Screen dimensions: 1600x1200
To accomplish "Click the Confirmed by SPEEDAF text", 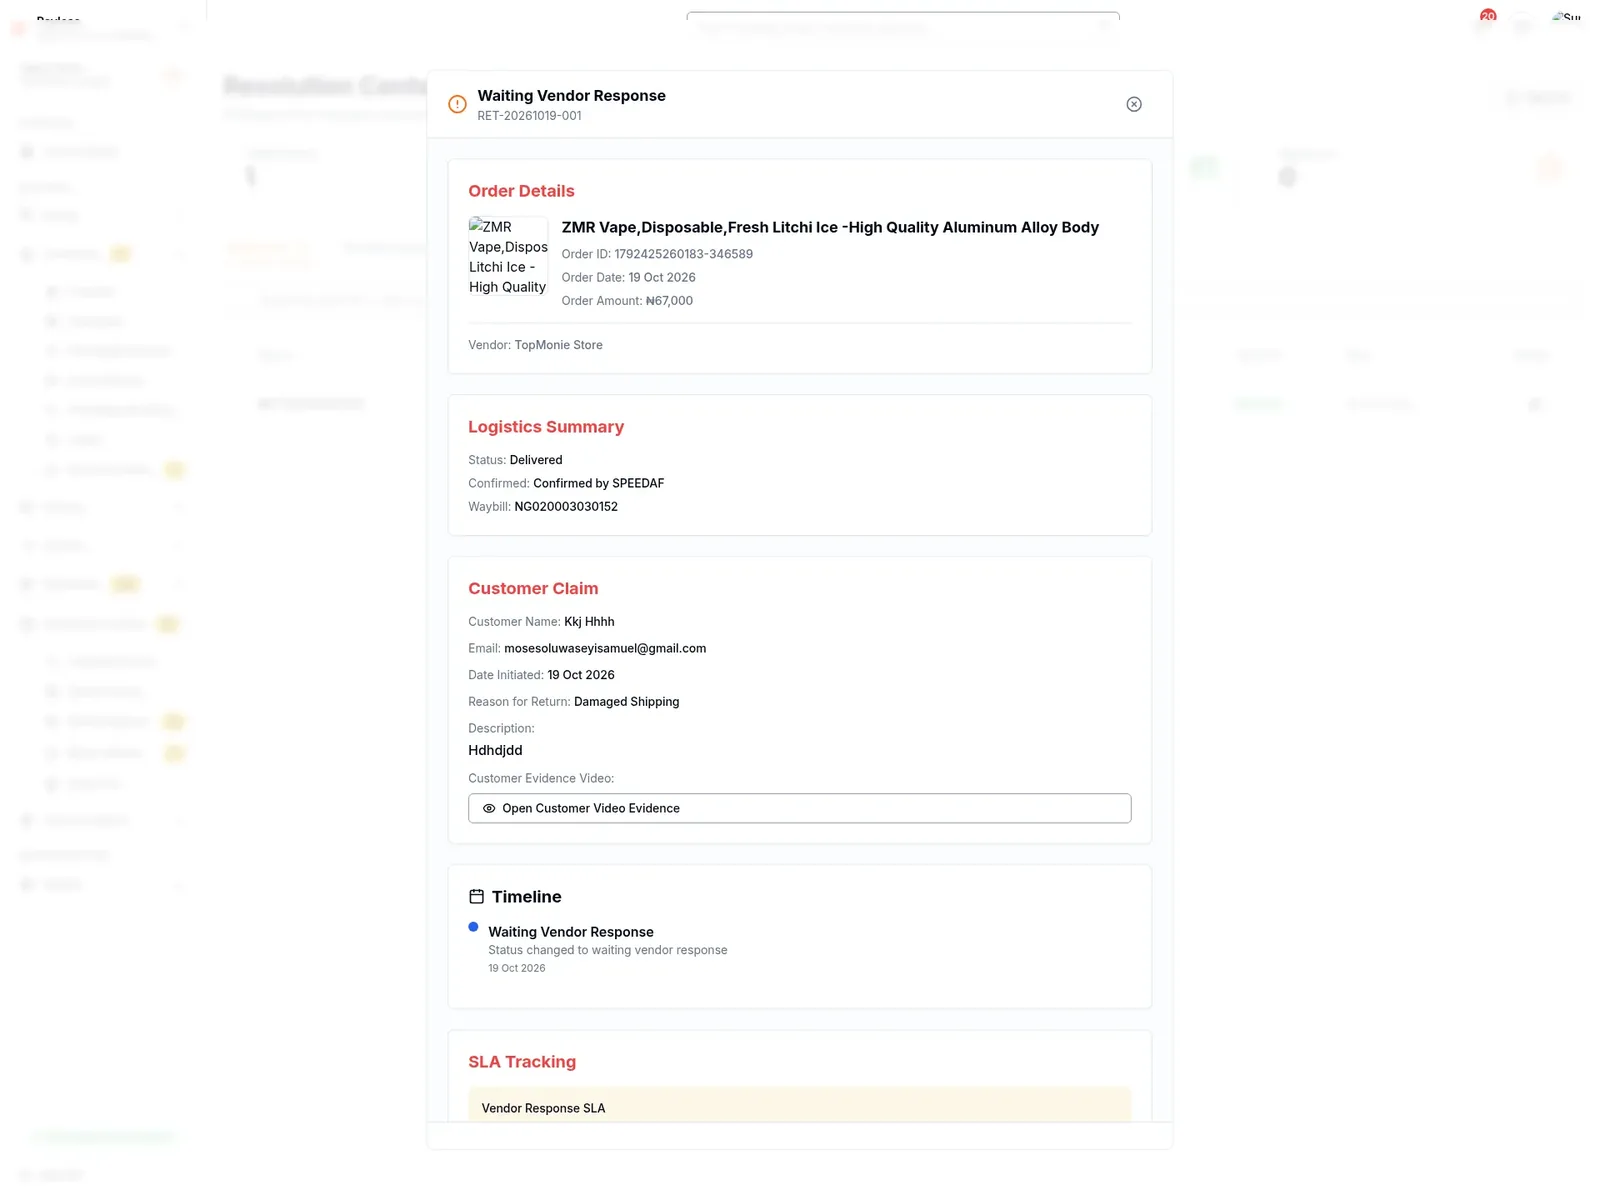I will click(598, 483).
